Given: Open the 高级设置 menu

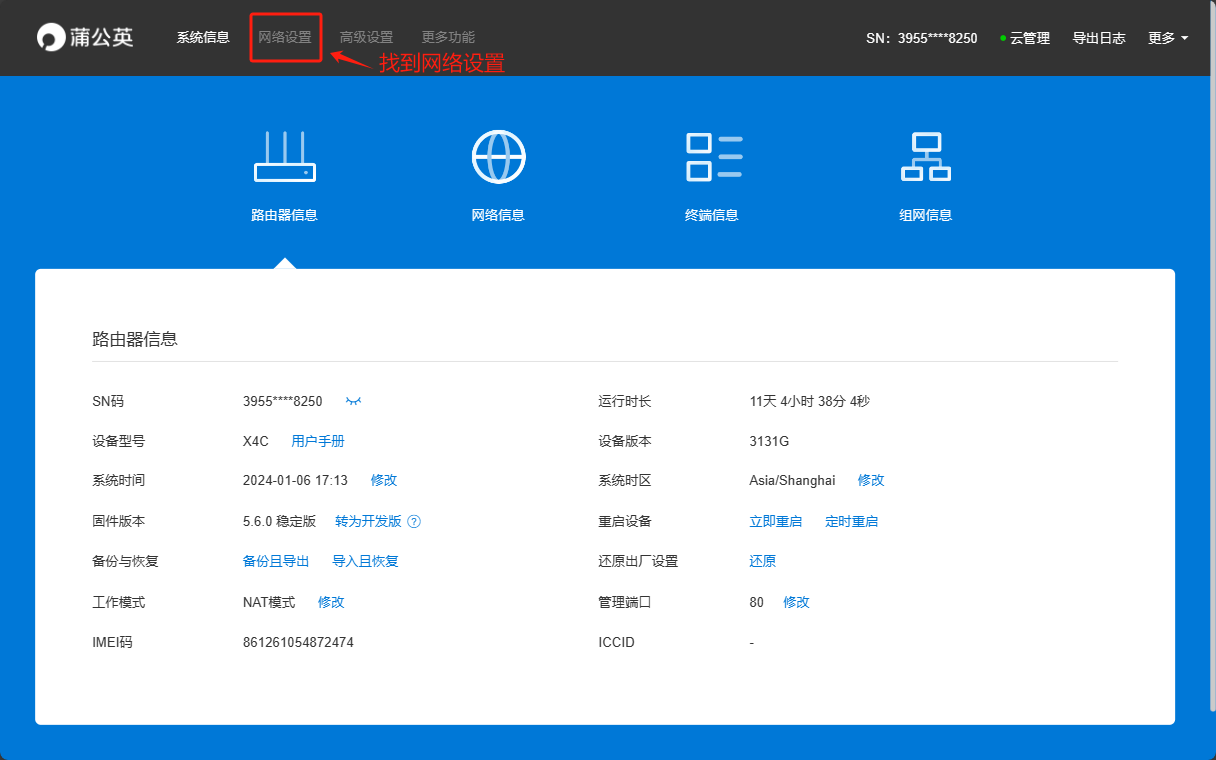Looking at the screenshot, I should pos(366,37).
